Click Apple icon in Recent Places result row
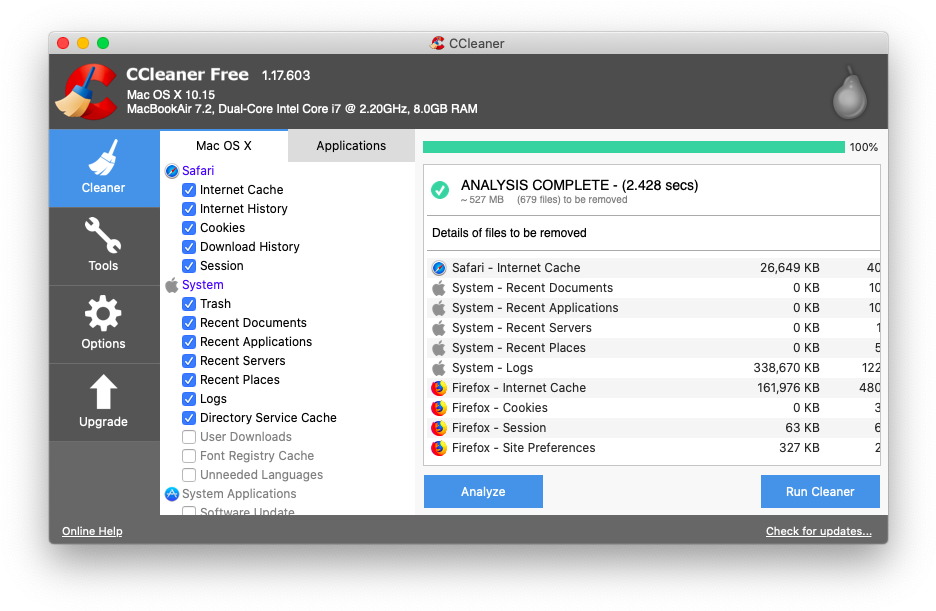Viewport: 936px width, 611px height. pos(439,348)
